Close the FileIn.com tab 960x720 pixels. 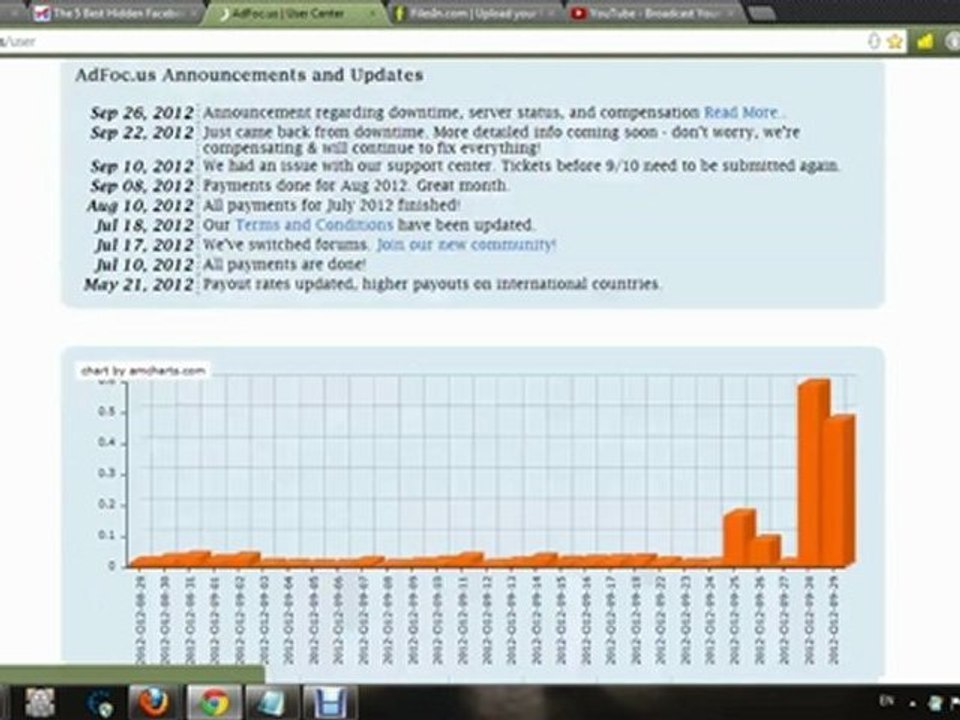tap(552, 13)
